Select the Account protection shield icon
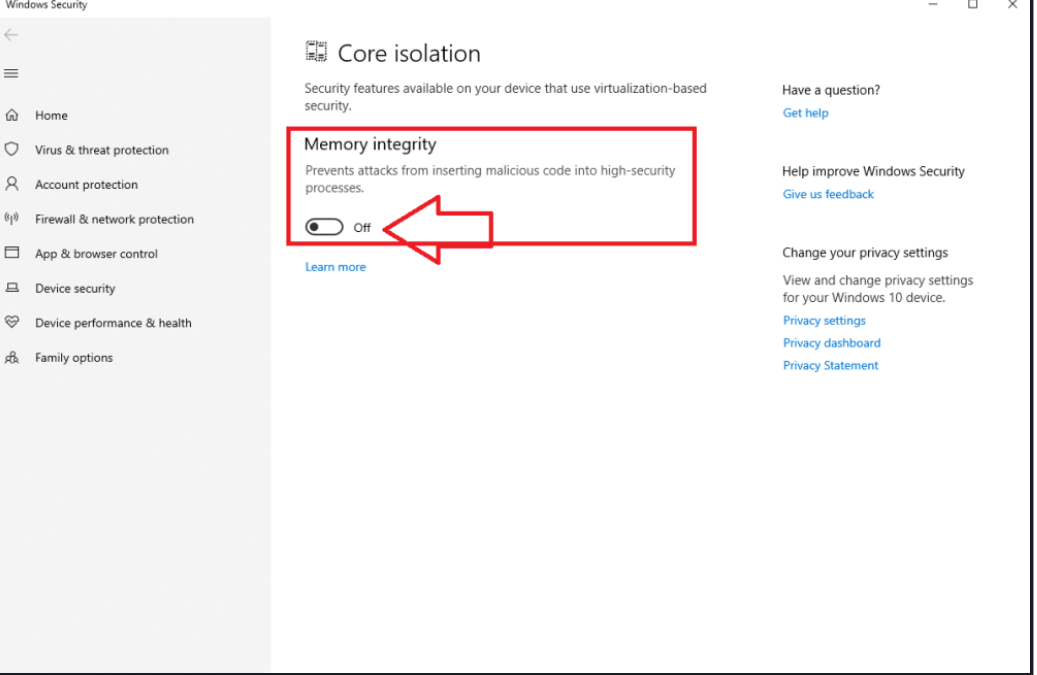 click(x=12, y=184)
